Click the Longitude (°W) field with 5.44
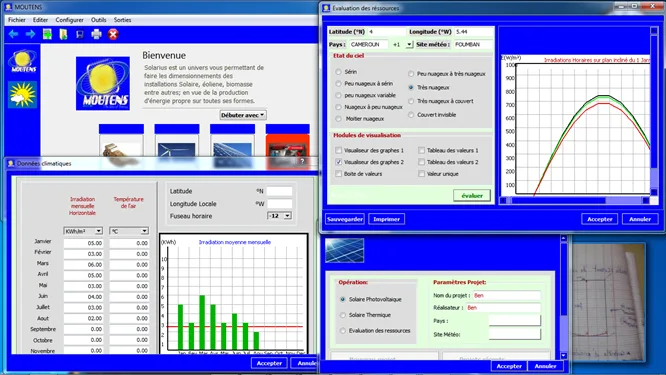 coord(473,32)
